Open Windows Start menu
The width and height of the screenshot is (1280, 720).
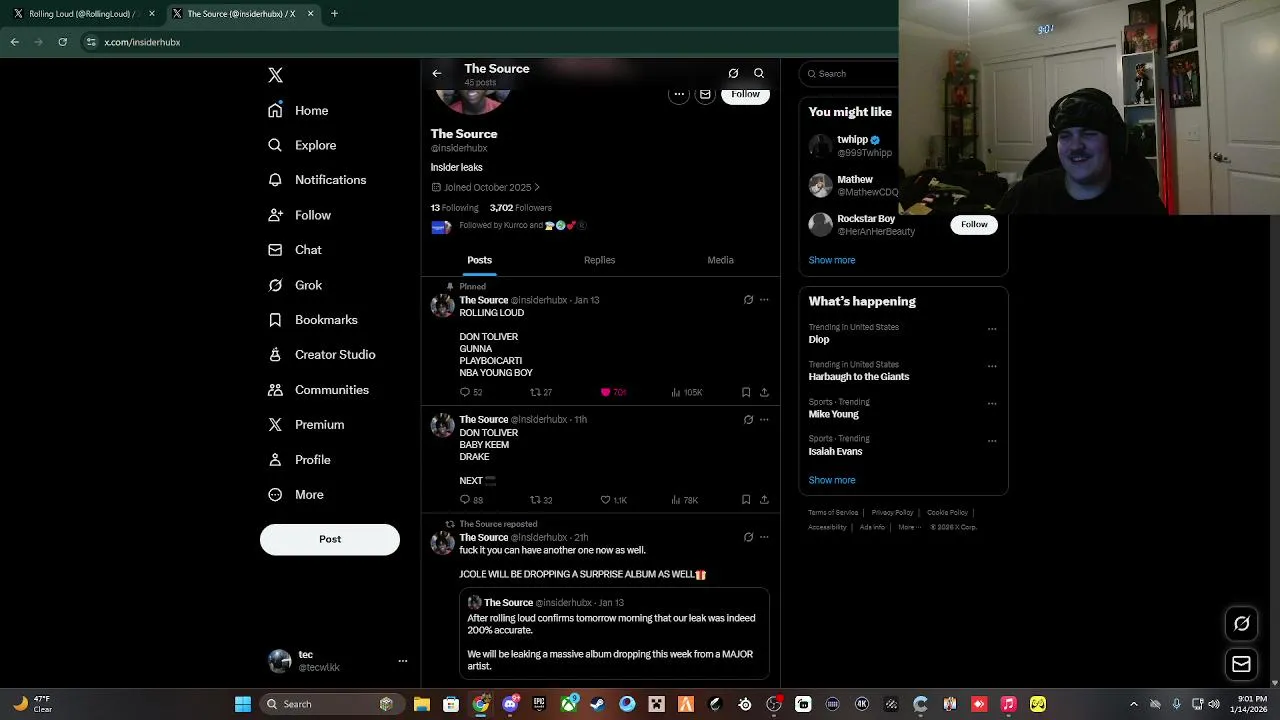[x=243, y=704]
